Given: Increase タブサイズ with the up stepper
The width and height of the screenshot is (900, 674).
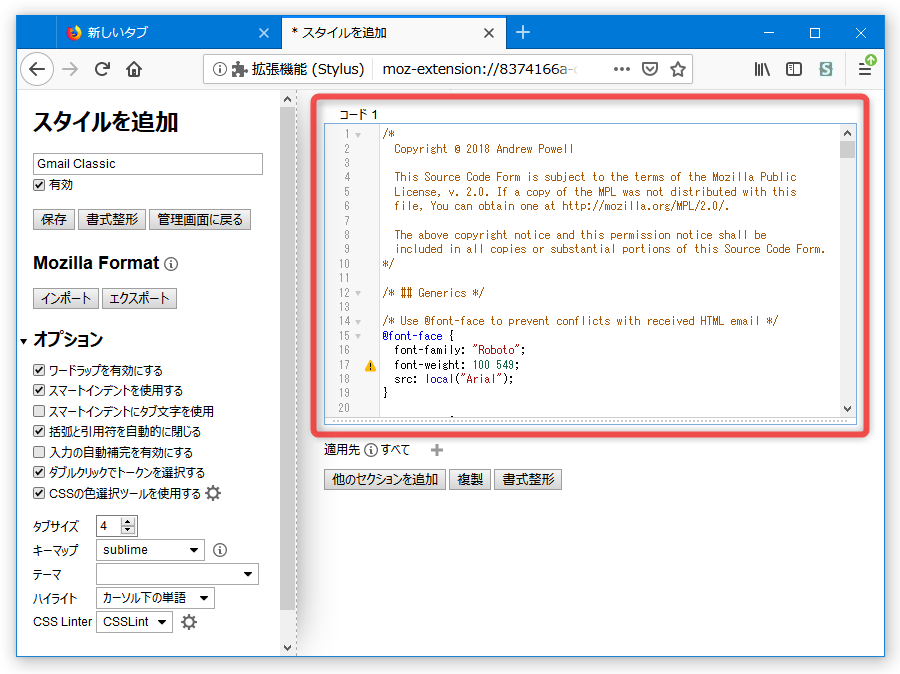Looking at the screenshot, I should click(129, 521).
